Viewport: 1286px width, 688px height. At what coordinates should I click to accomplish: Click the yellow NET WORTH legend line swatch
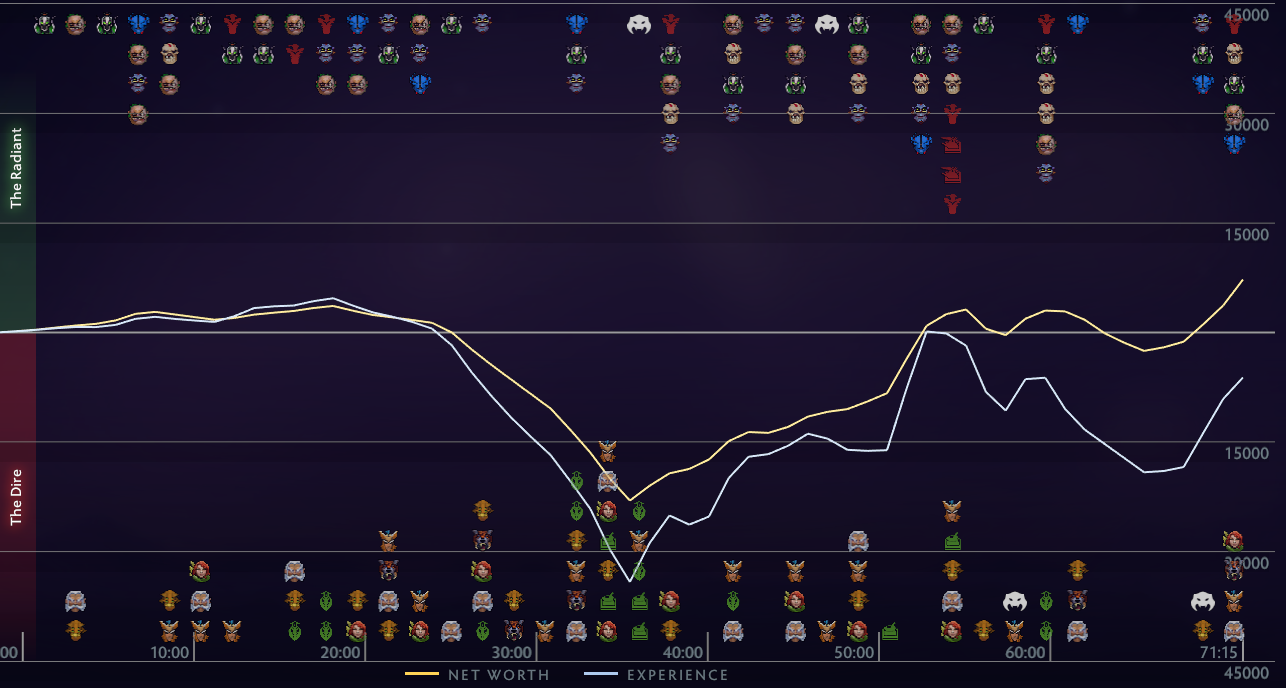[422, 675]
